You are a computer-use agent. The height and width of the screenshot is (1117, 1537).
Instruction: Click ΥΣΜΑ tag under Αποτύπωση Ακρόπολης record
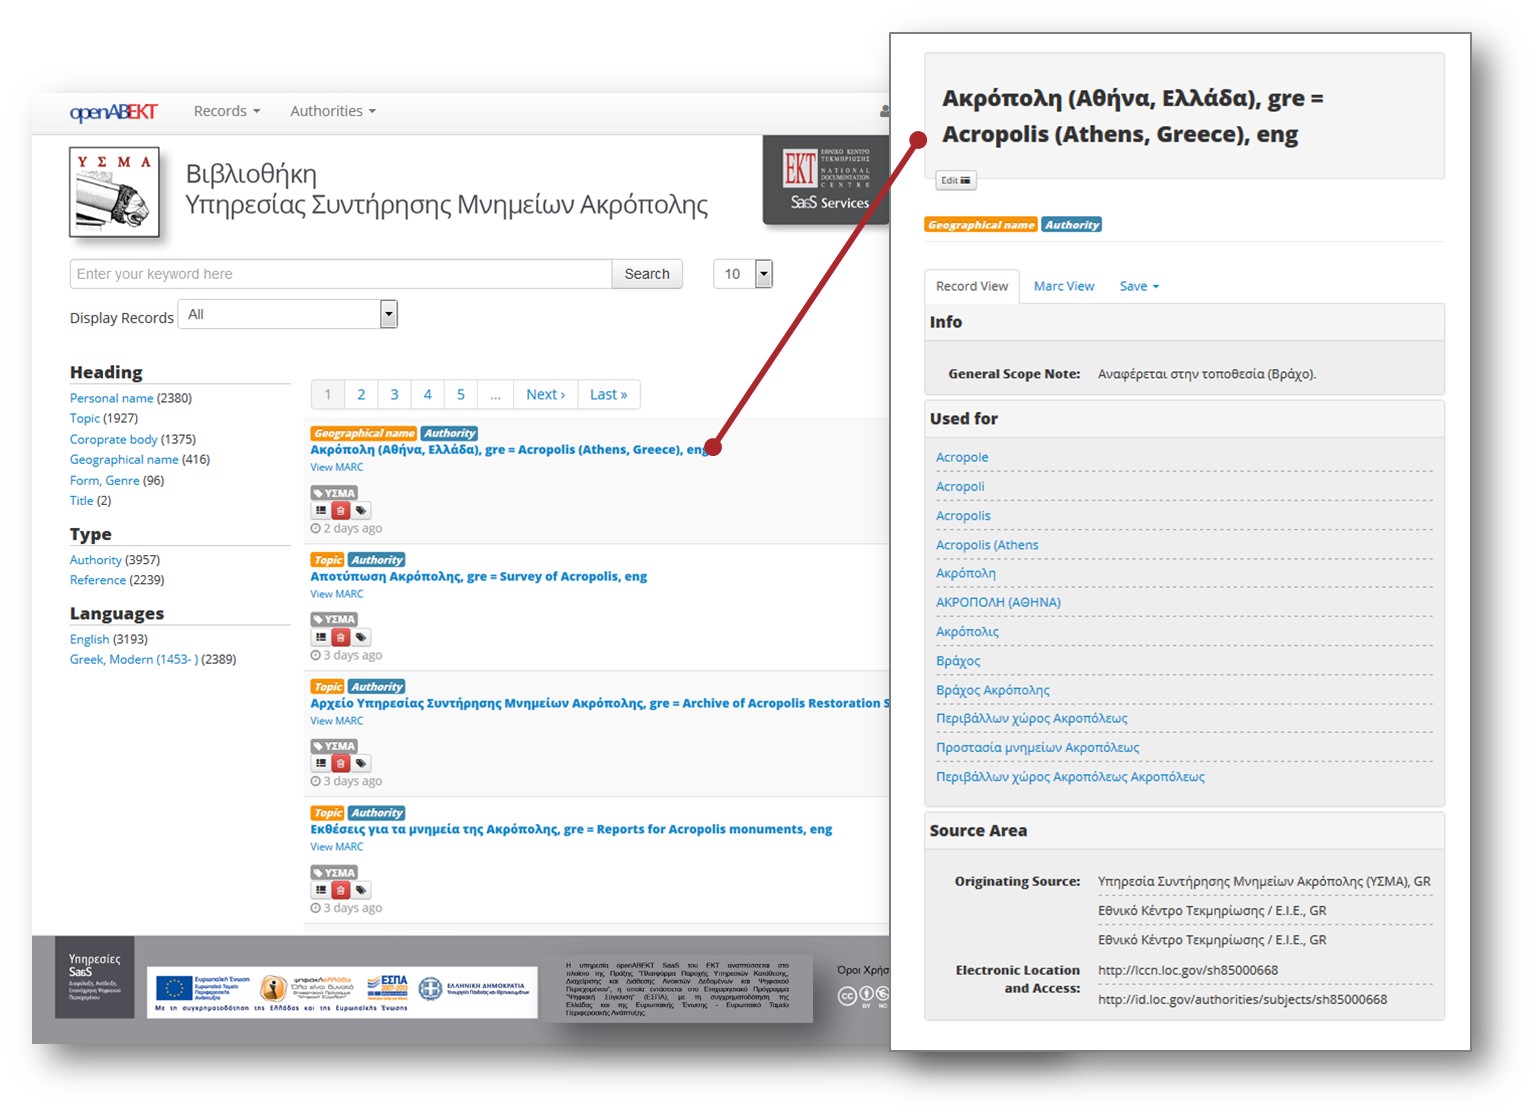point(334,619)
